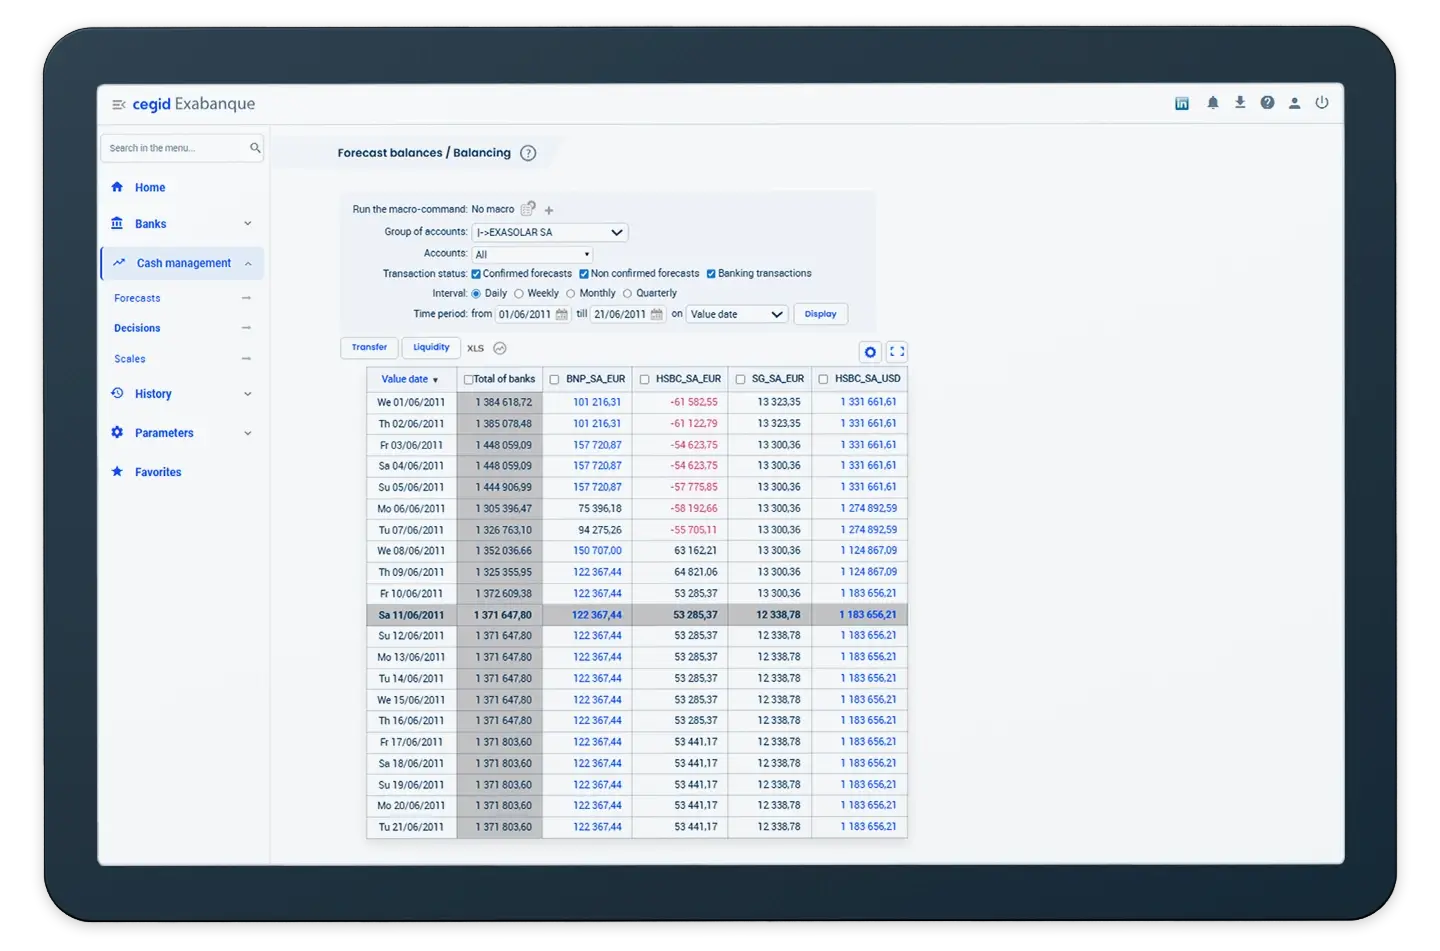Click the power/logout icon
The width and height of the screenshot is (1440, 951).
[1322, 102]
